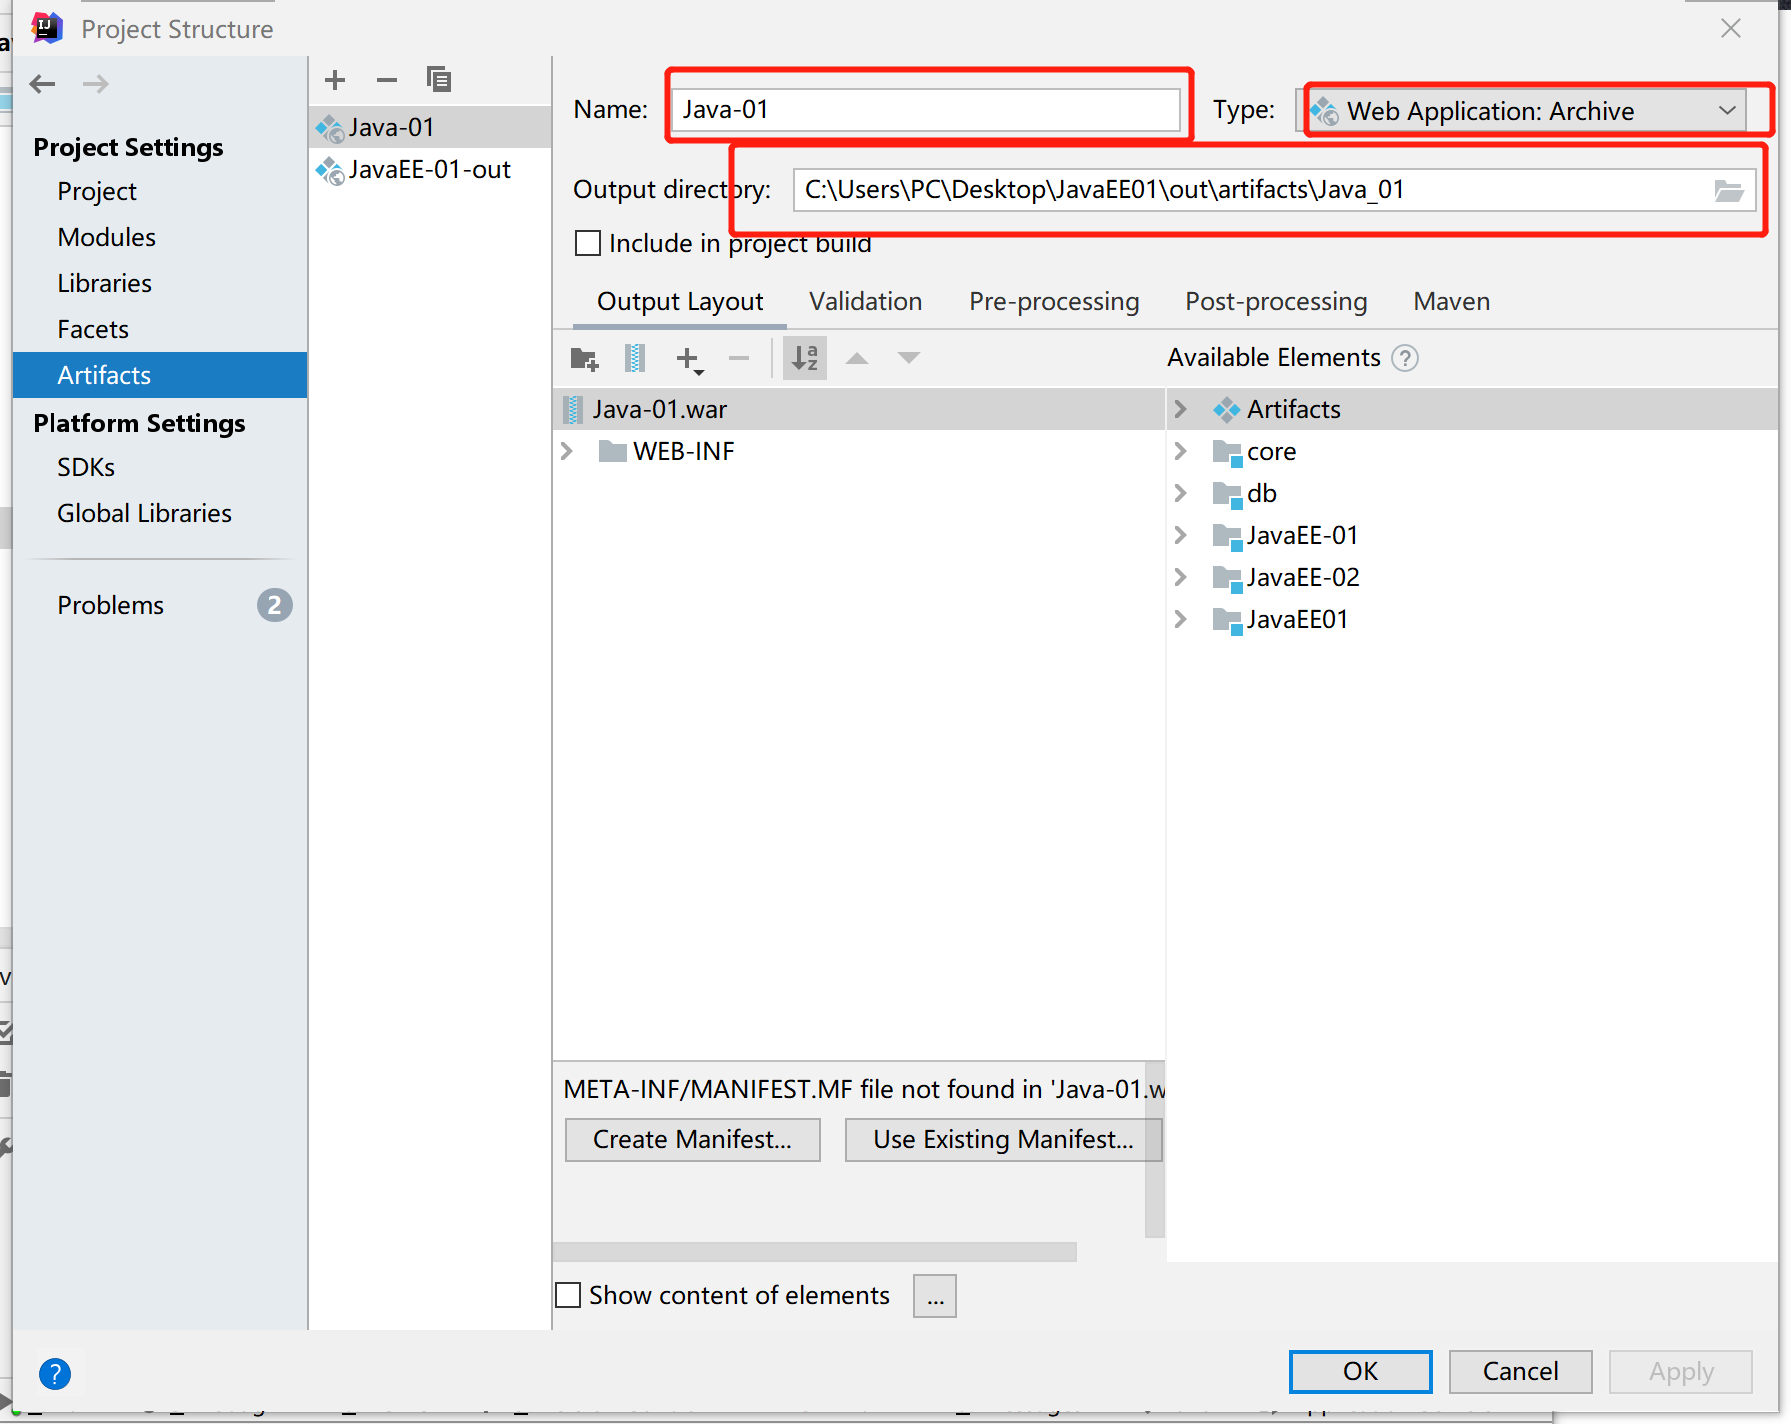Close the Project Structure dialog
This screenshot has height=1424, width=1791.
pos(1731,28)
